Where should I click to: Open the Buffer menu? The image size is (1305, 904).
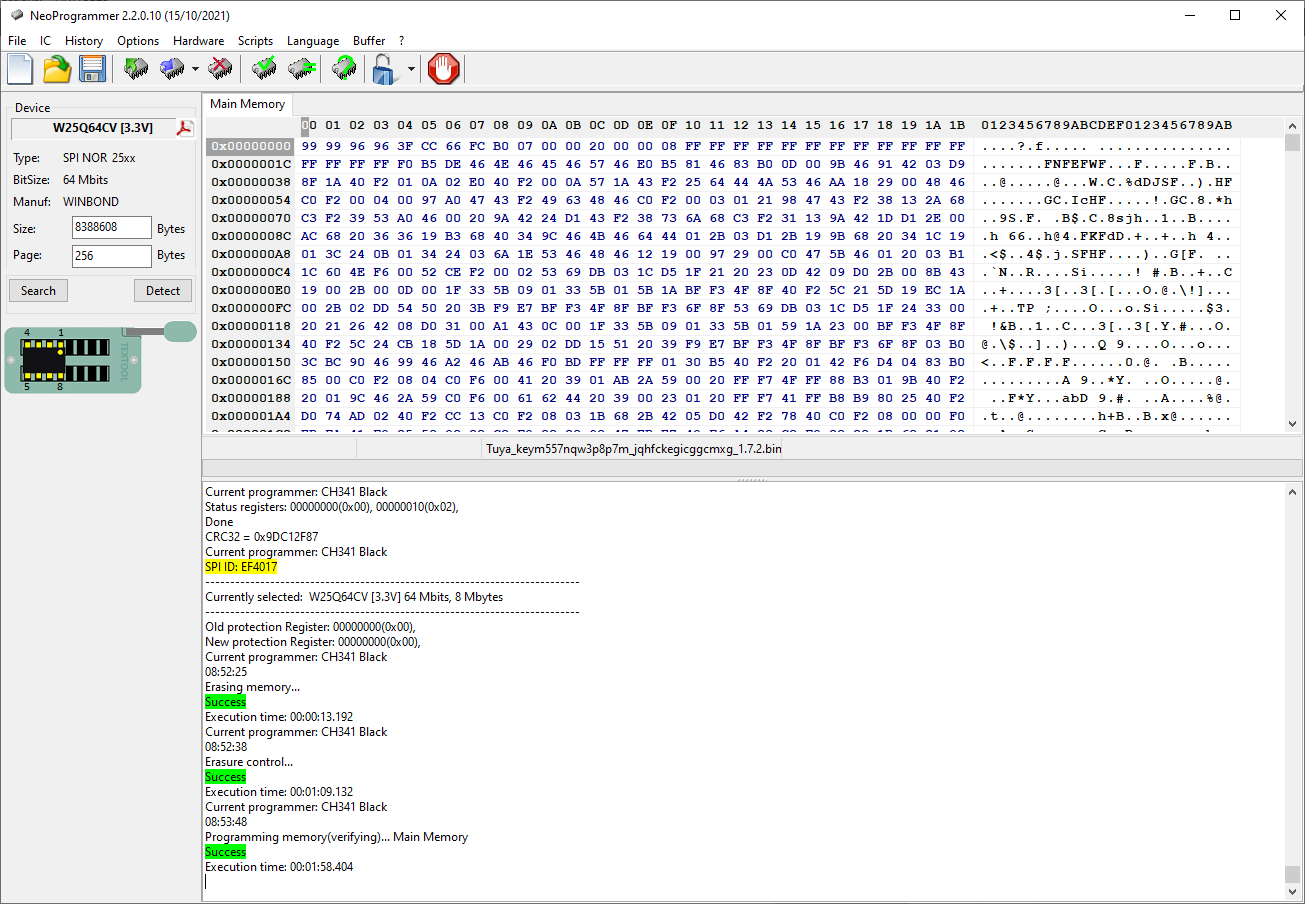369,41
